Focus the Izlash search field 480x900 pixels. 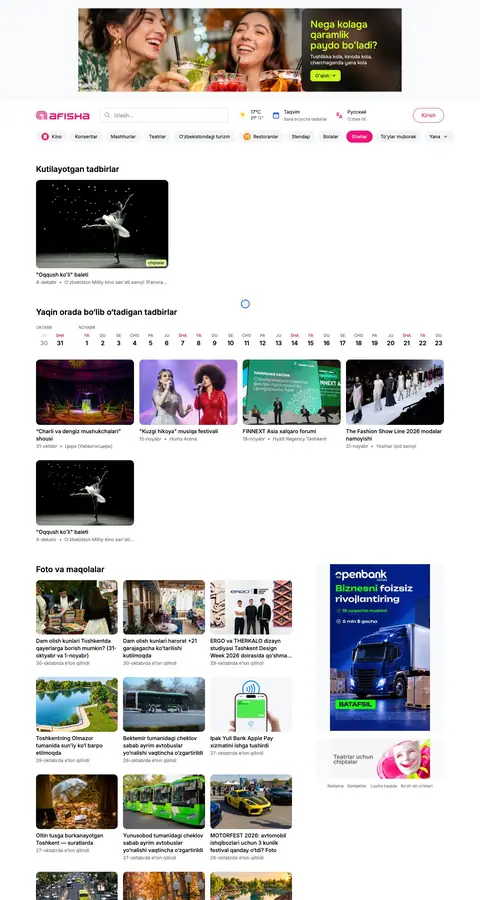[x=164, y=115]
